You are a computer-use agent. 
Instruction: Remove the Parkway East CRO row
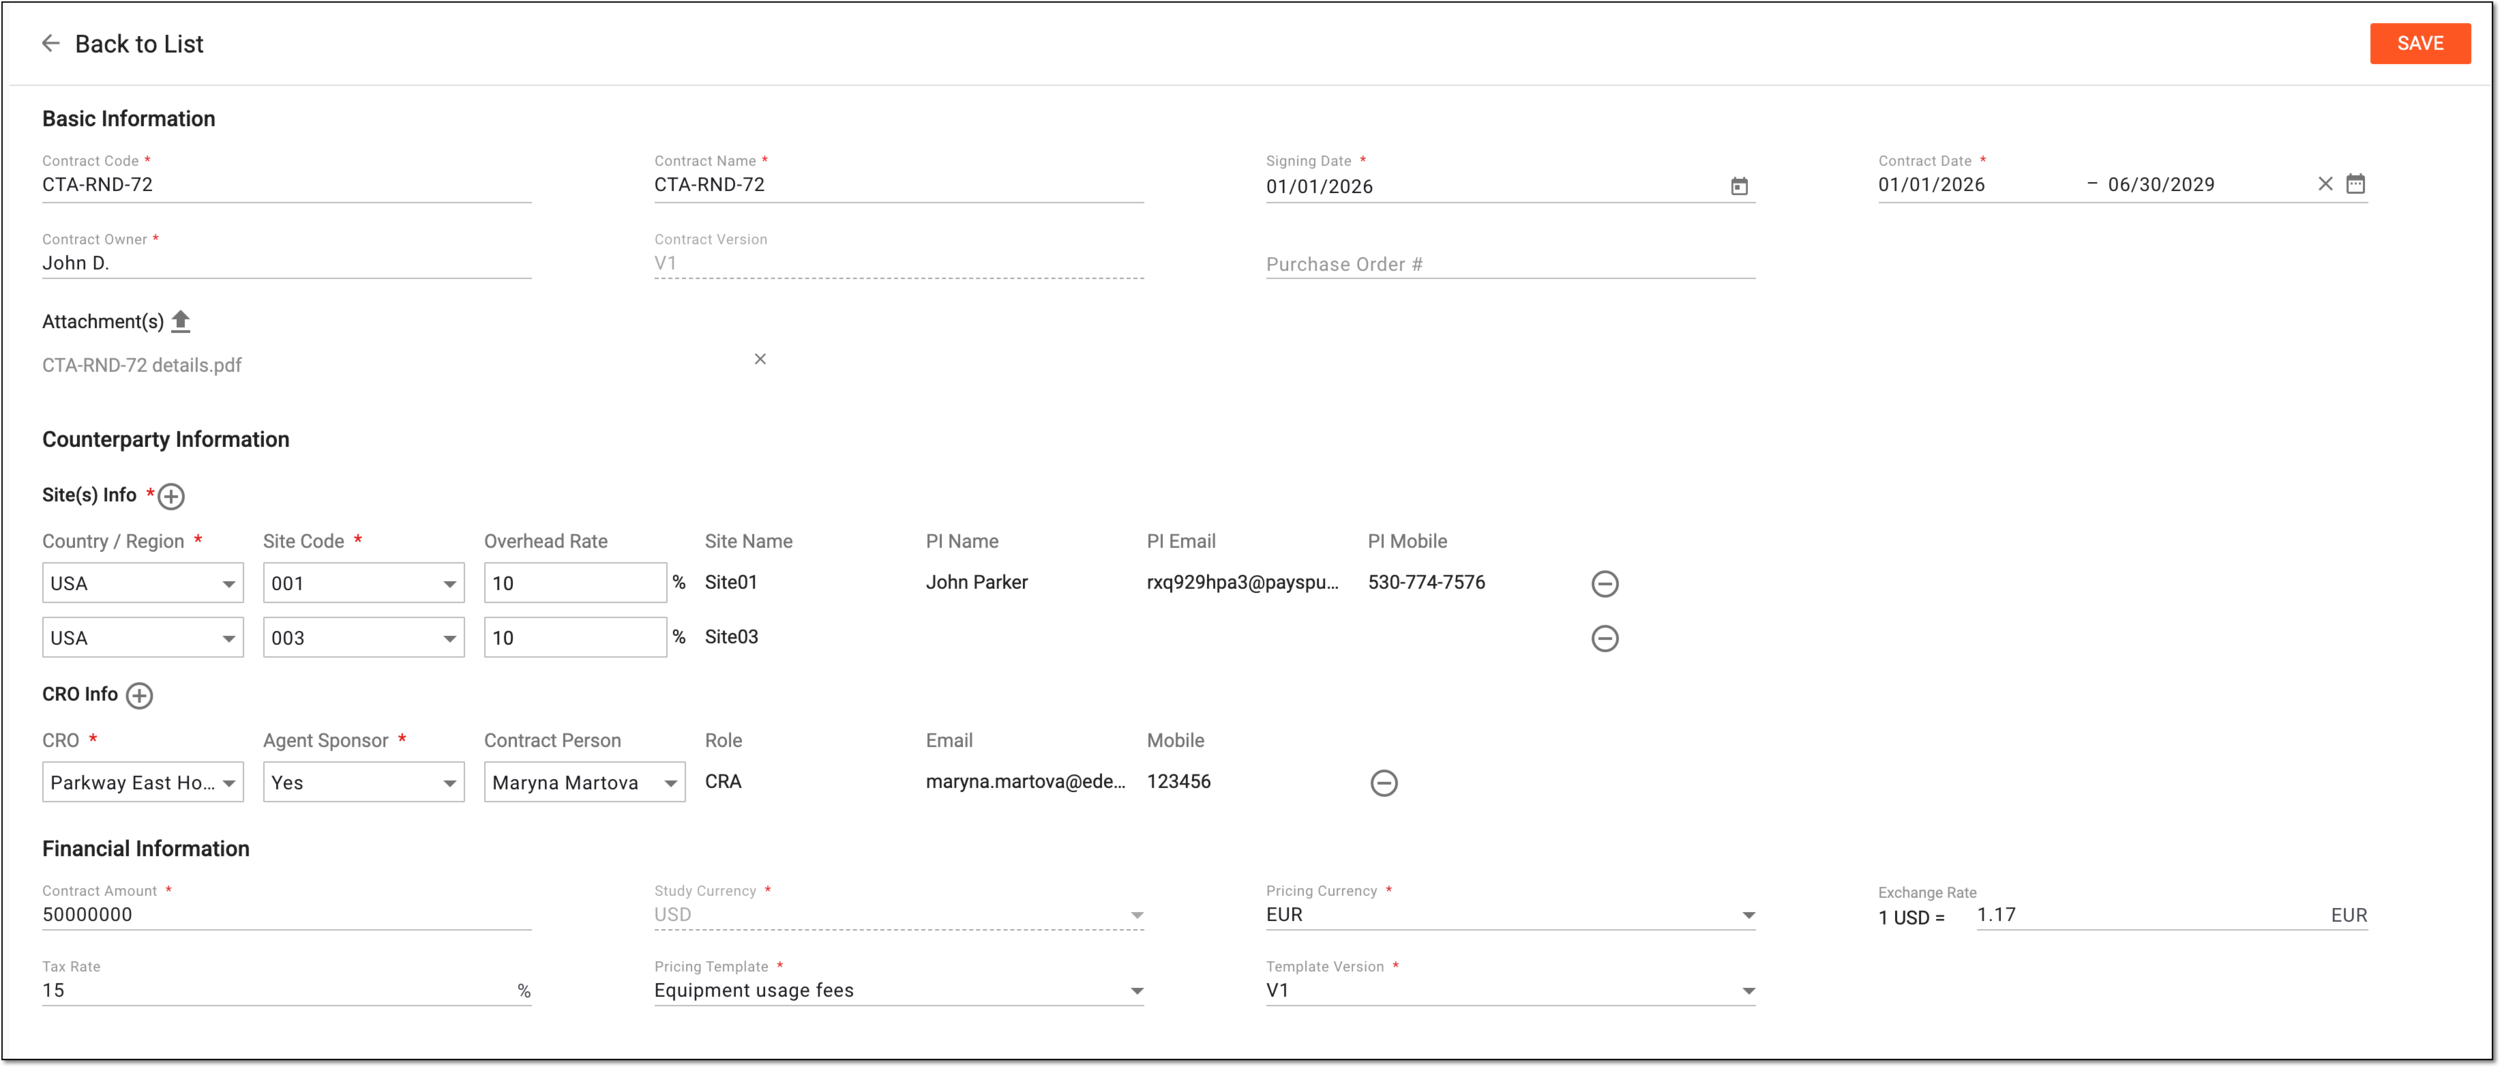point(1383,783)
